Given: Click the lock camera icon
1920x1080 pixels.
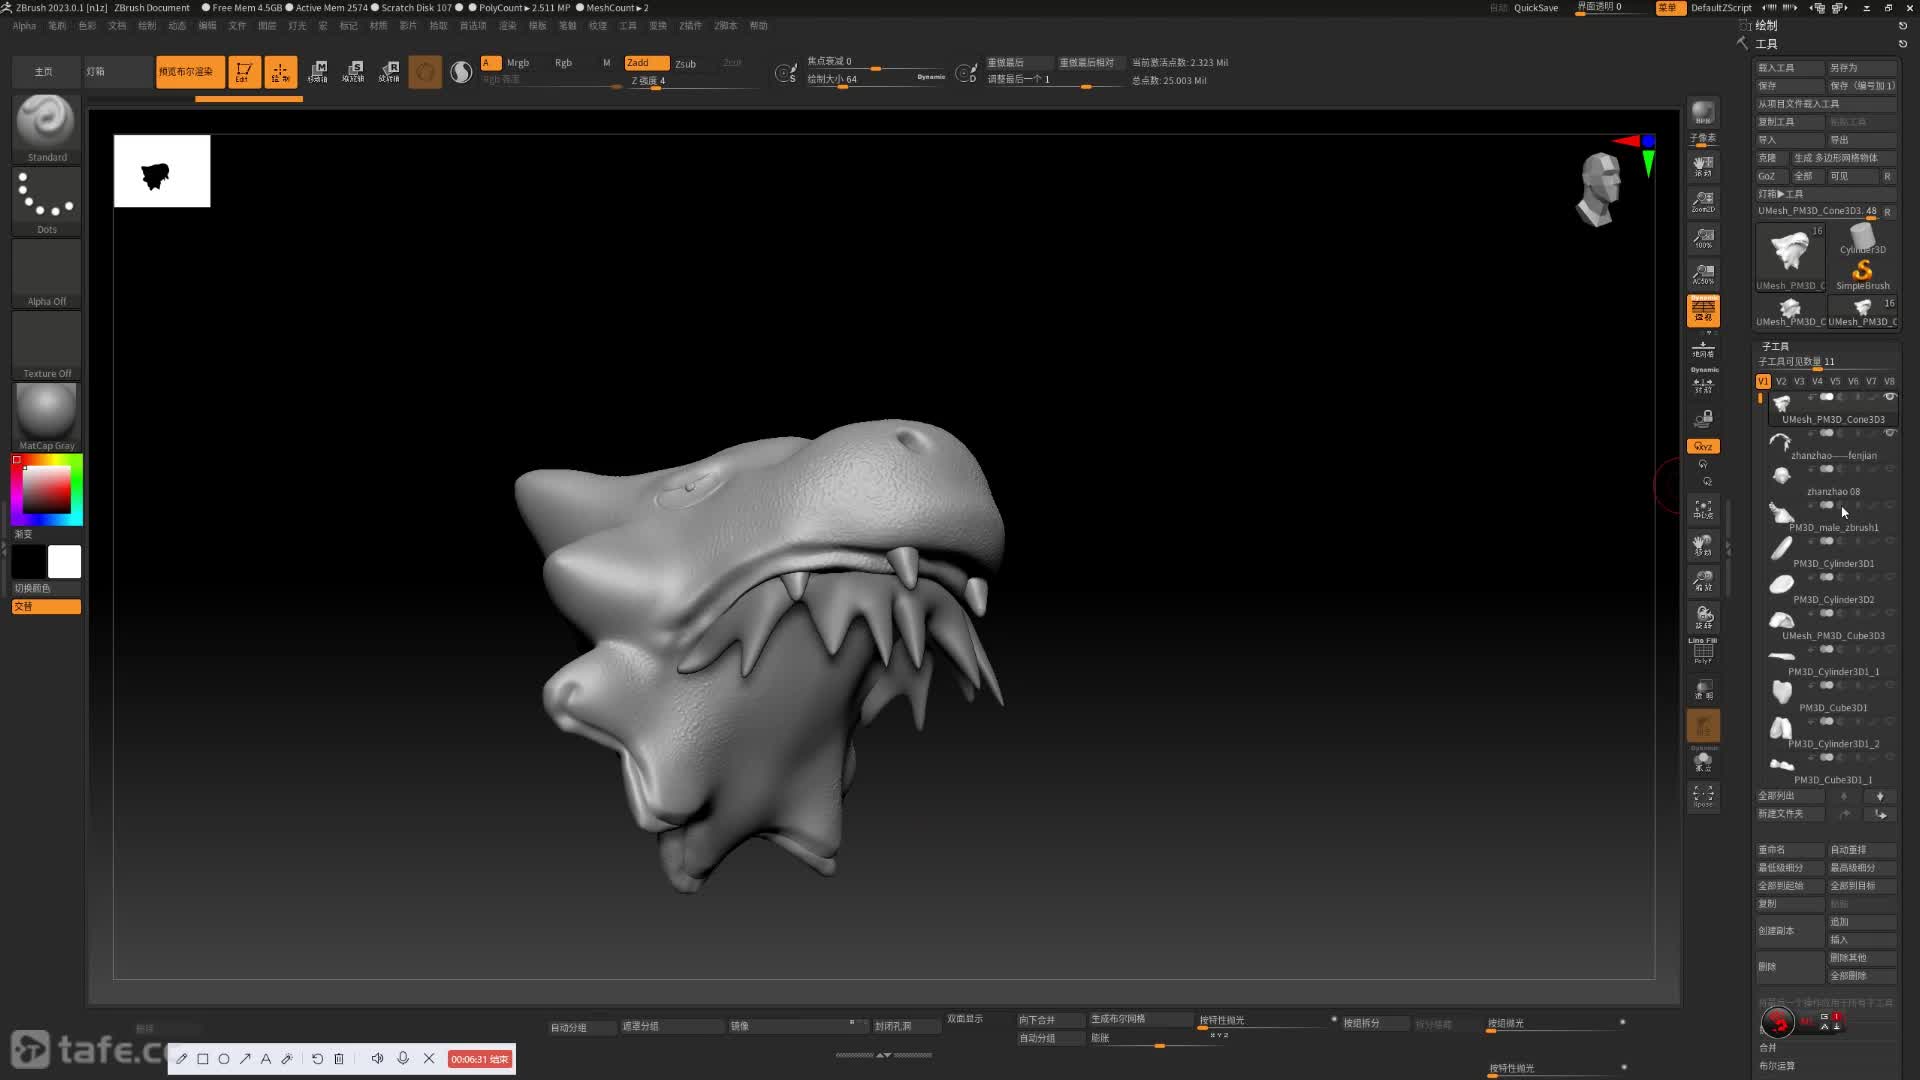Looking at the screenshot, I should click(1703, 417).
